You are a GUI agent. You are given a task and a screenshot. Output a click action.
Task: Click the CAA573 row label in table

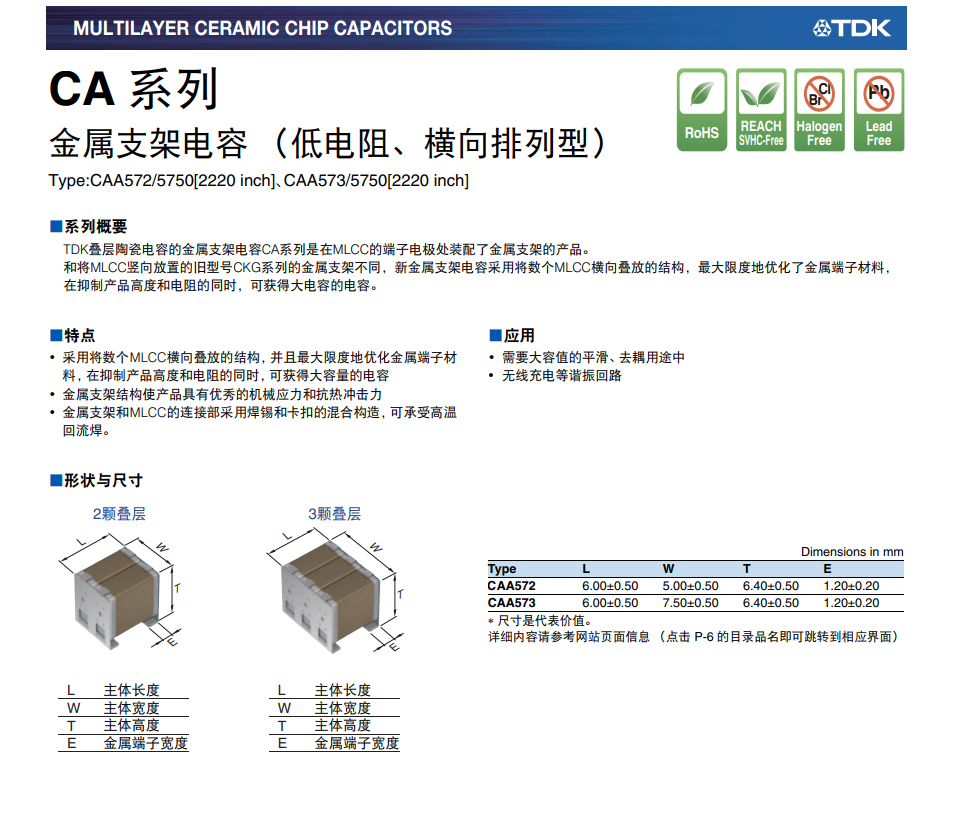[512, 603]
